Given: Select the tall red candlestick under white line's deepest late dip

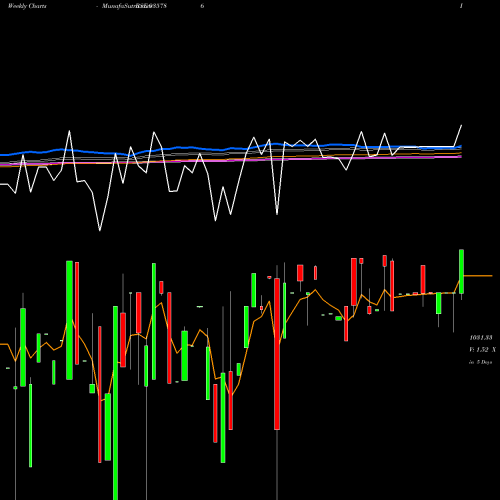Looking at the screenshot, I should (x=277, y=354).
